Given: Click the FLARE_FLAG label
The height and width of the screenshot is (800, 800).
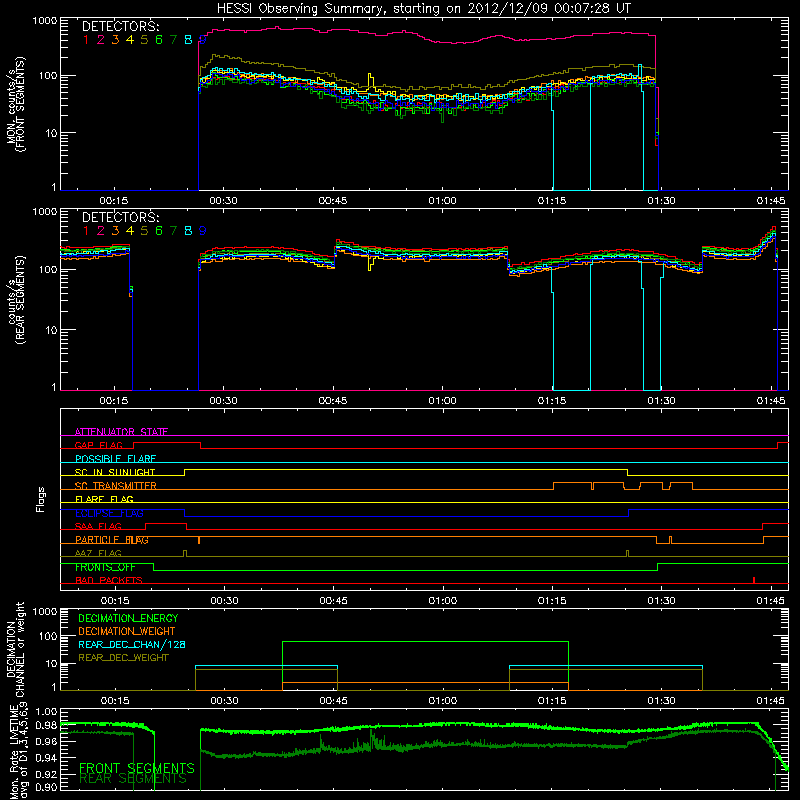Looking at the screenshot, I should [x=104, y=499].
